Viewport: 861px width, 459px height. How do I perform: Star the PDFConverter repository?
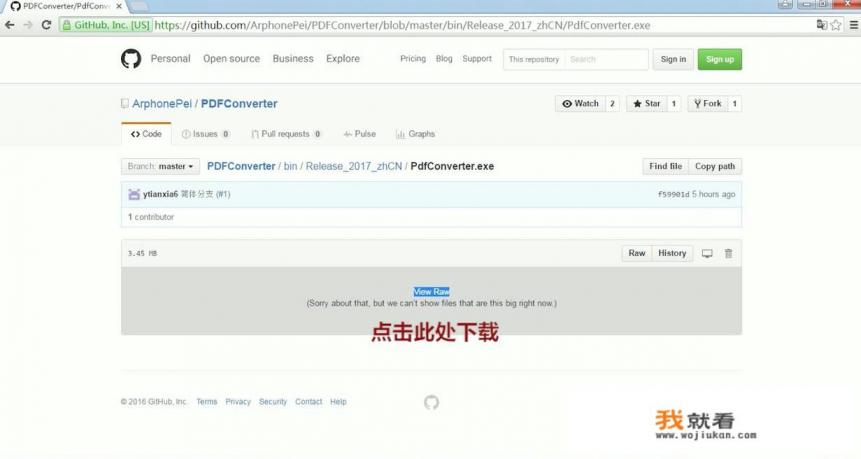[x=646, y=104]
